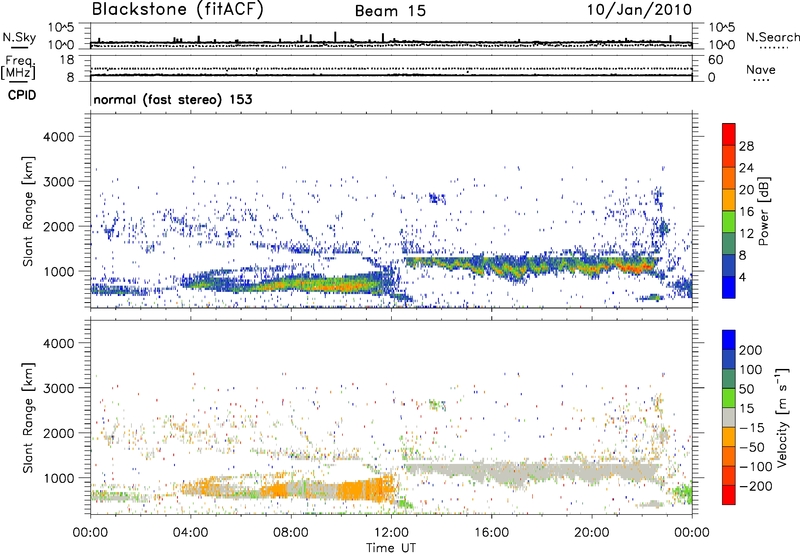Click the gray scatter band near 16:00 in velocity panel
The image size is (800, 554).
click(x=531, y=472)
